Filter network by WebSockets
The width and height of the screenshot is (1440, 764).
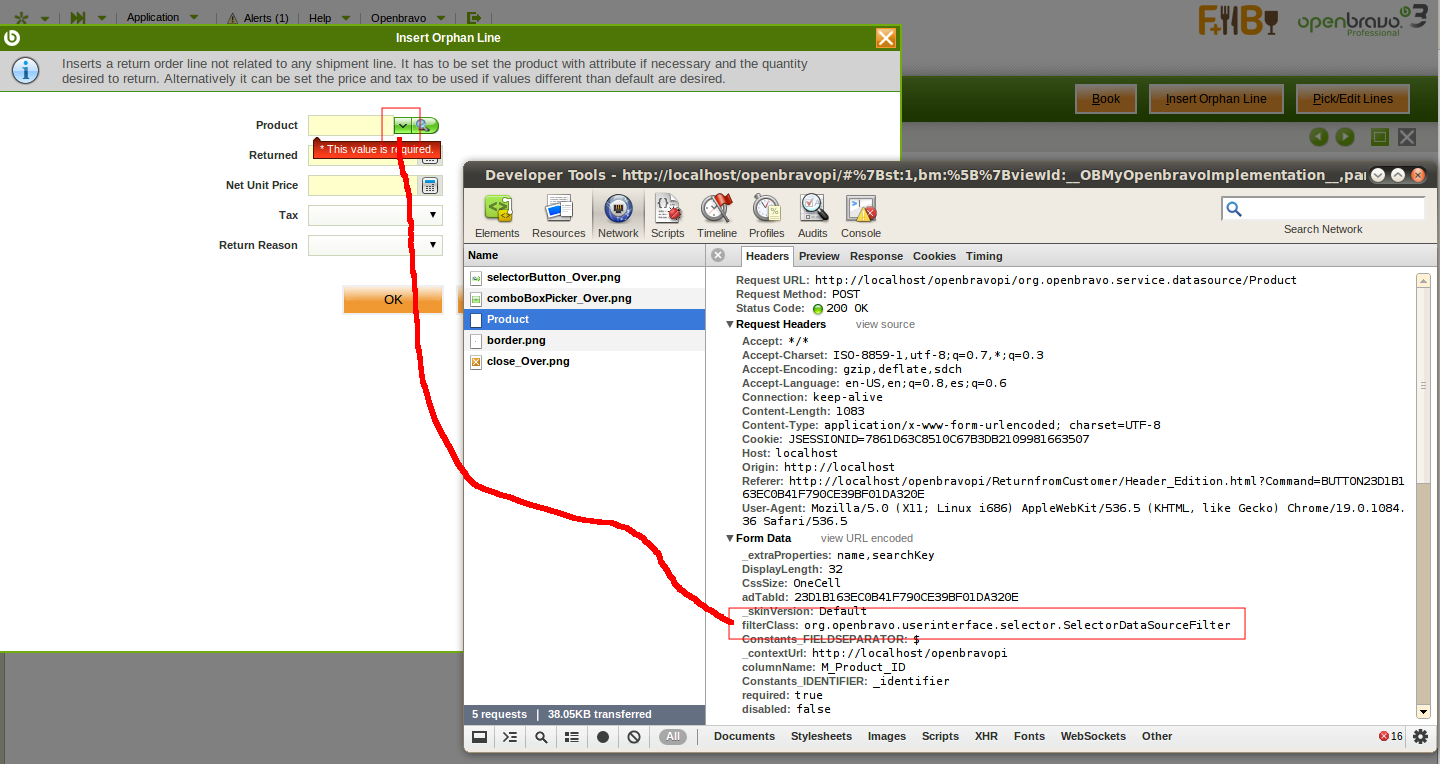click(1093, 737)
